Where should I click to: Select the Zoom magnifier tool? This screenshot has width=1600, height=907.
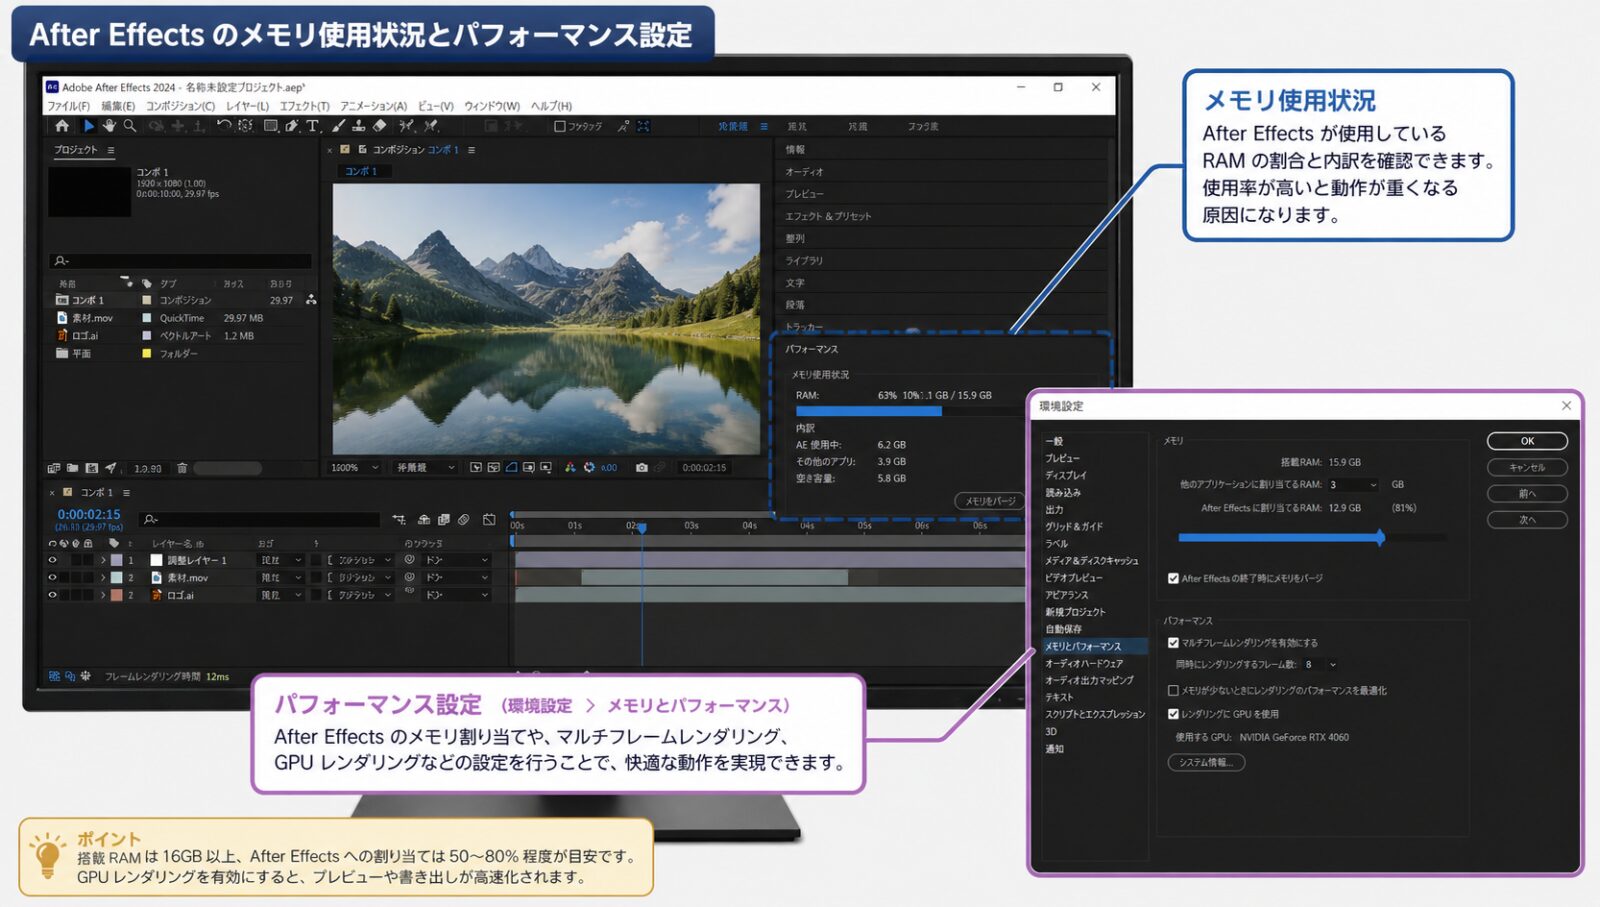click(x=130, y=126)
